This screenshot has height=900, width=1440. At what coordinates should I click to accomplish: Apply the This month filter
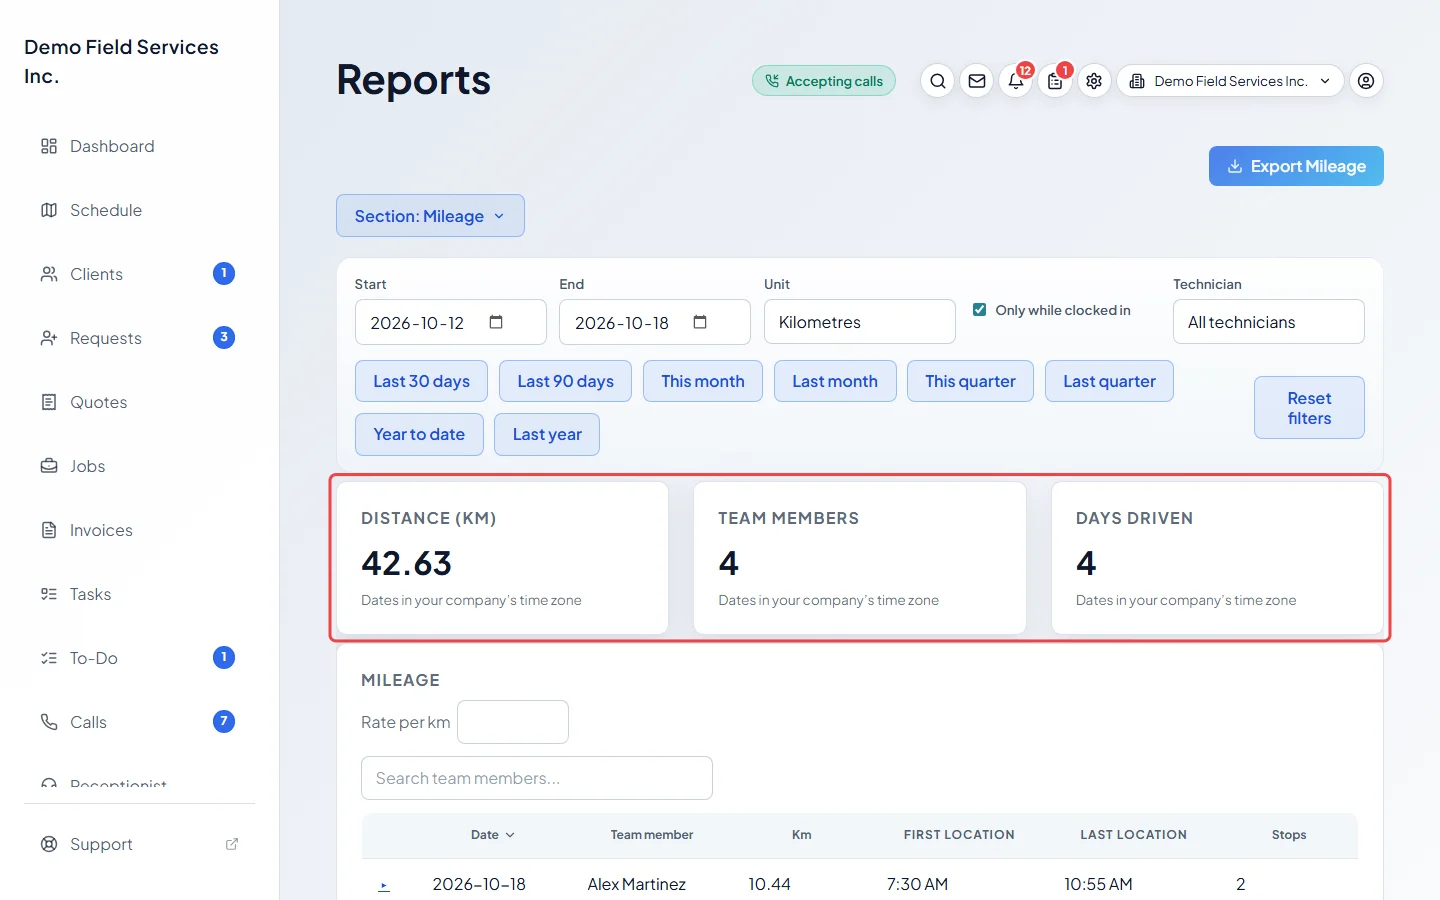[x=703, y=381]
